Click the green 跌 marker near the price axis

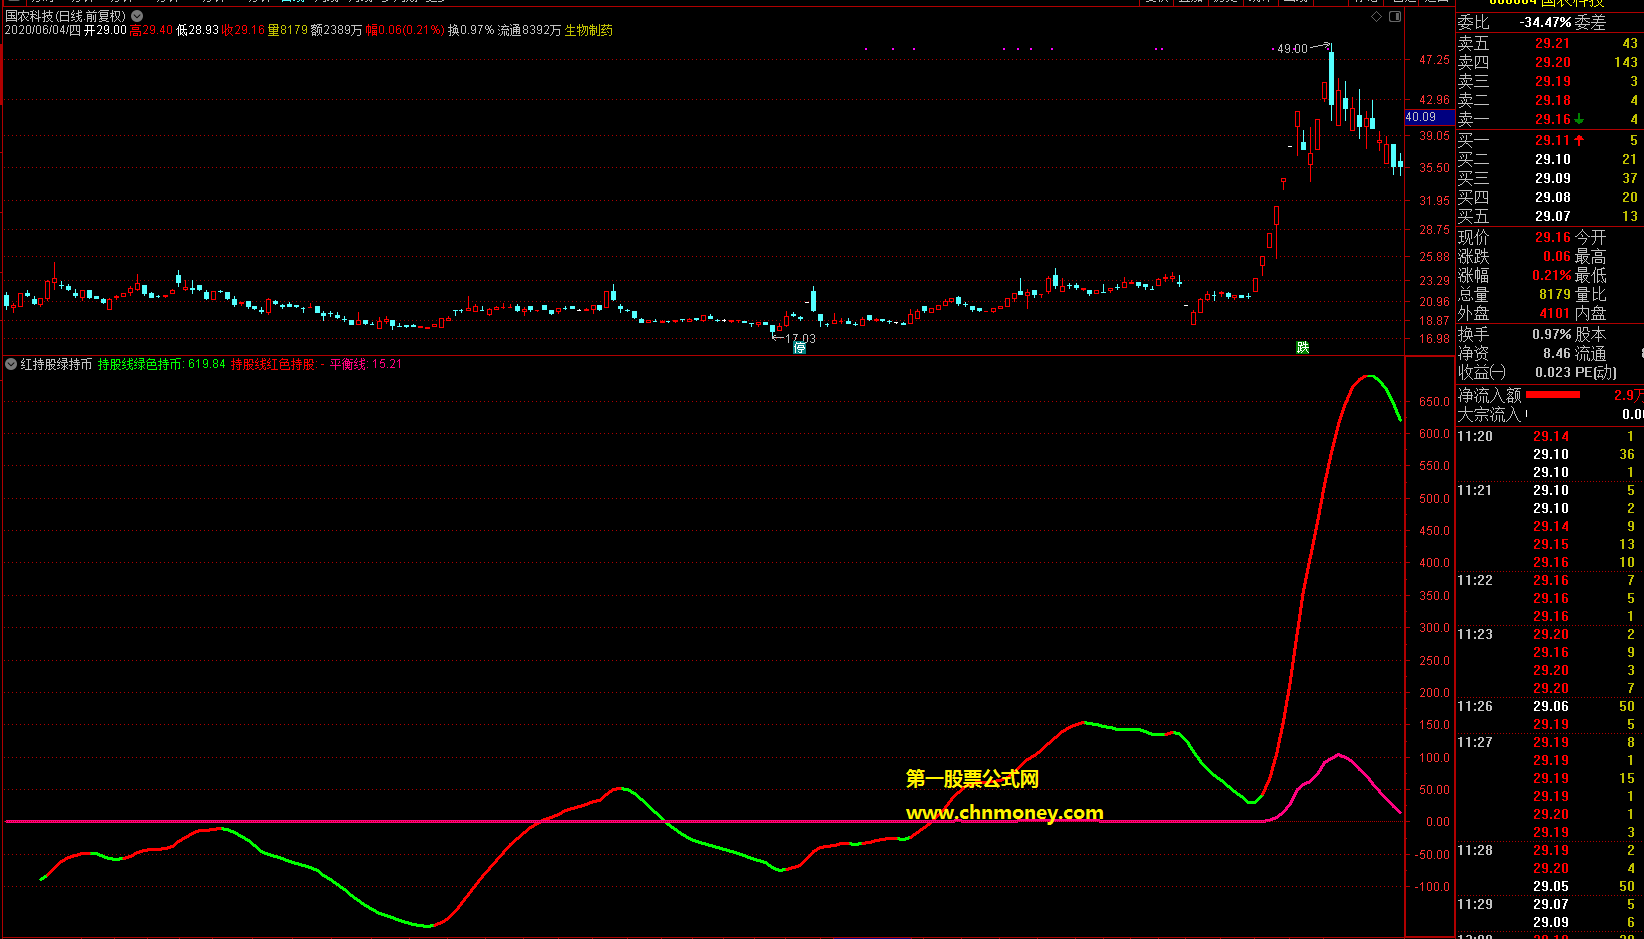coord(1302,347)
